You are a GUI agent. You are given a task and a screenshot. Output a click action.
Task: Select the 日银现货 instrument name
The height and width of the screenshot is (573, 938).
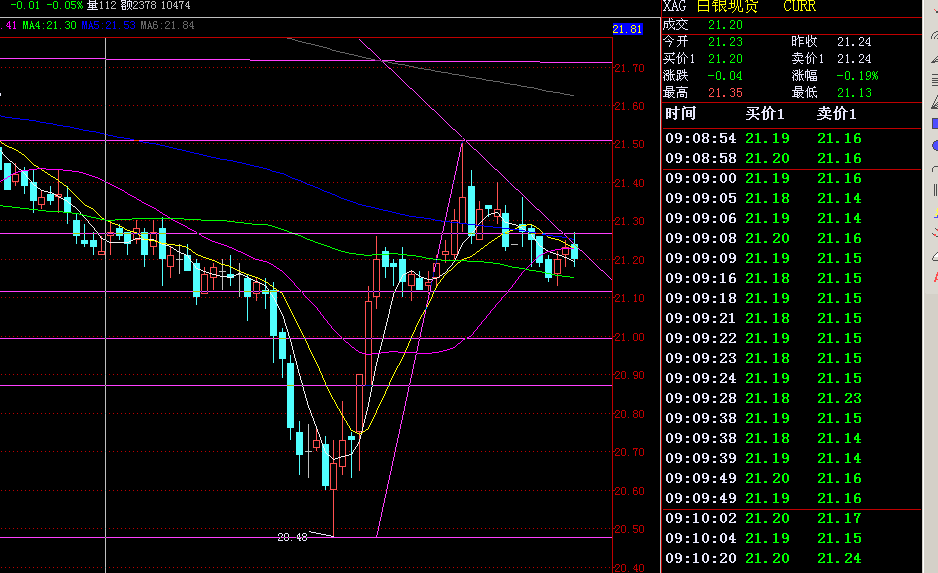click(727, 6)
